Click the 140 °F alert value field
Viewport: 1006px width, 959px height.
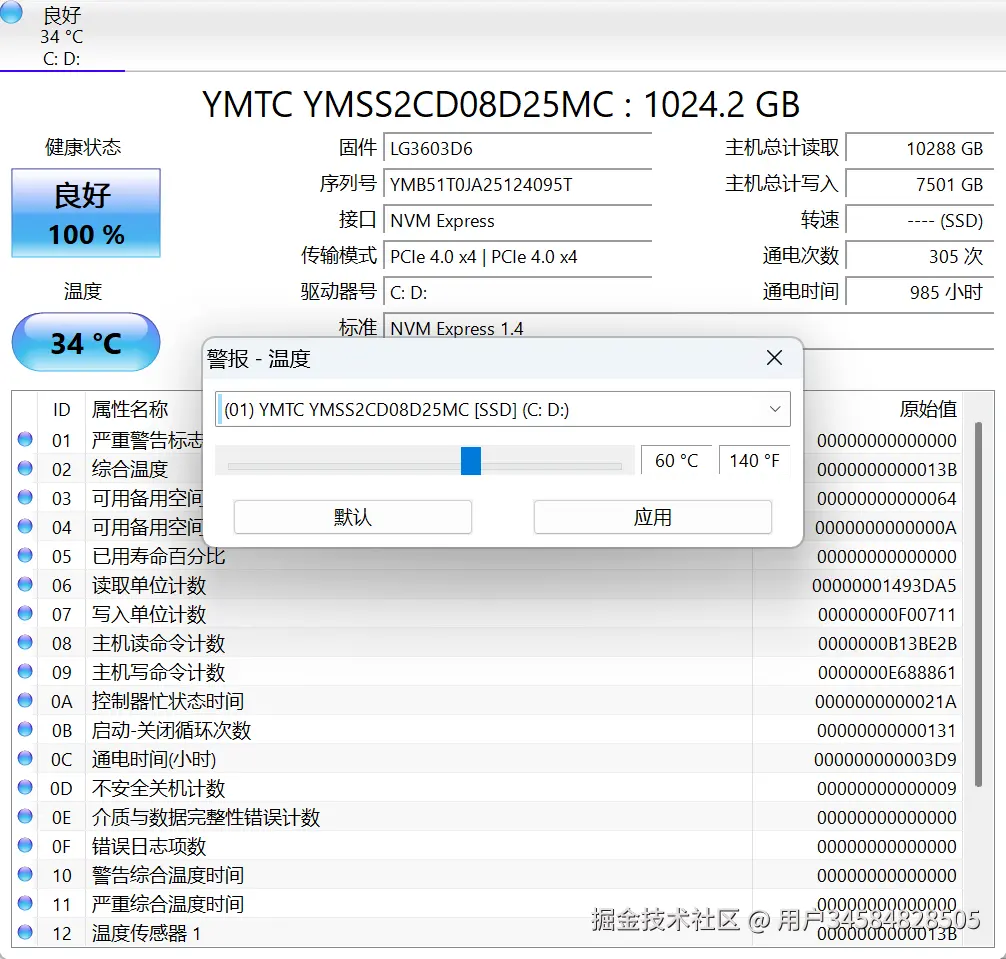[x=754, y=461]
